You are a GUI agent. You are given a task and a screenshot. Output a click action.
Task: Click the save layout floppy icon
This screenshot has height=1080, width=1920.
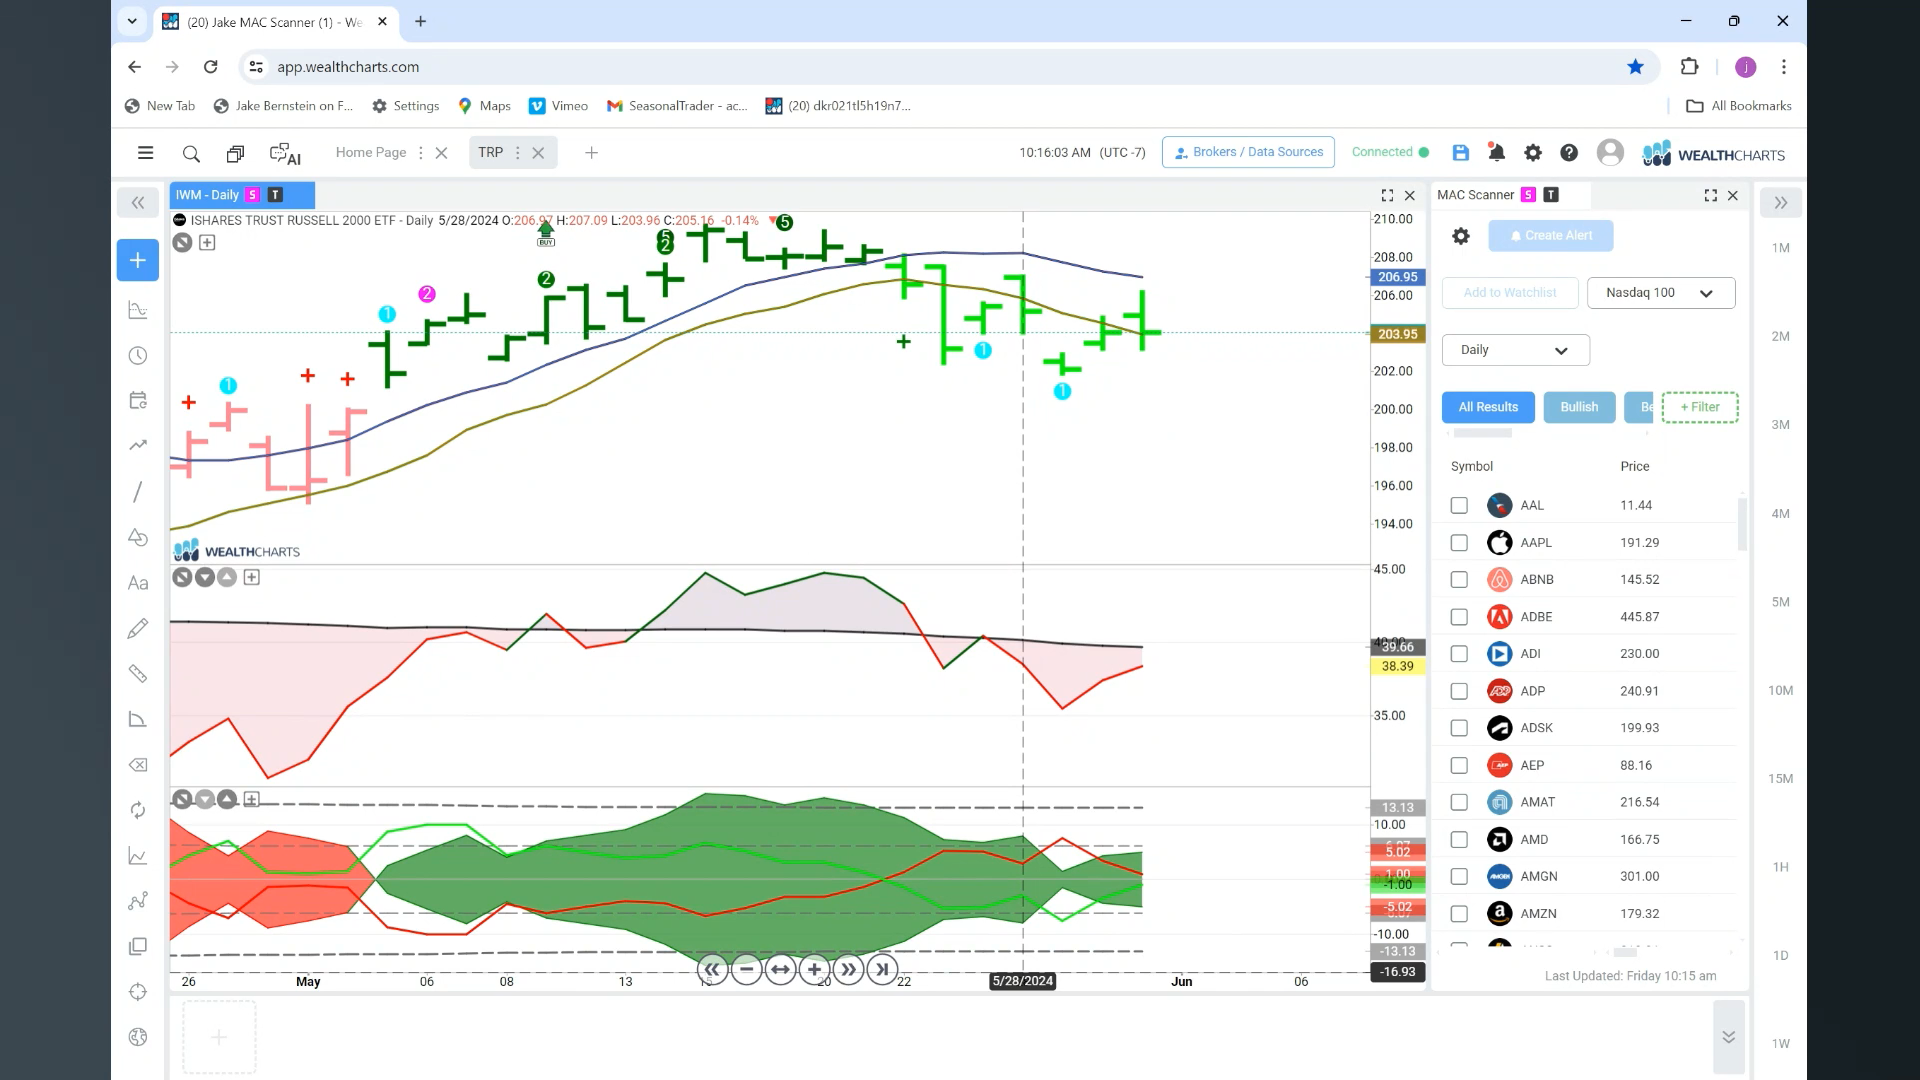coord(1460,152)
